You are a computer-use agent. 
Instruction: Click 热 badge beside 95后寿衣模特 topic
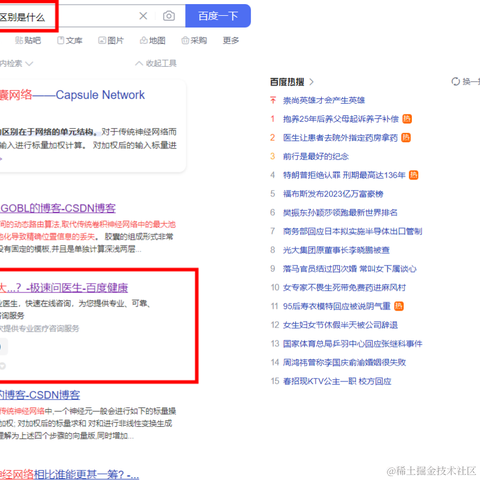point(399,306)
